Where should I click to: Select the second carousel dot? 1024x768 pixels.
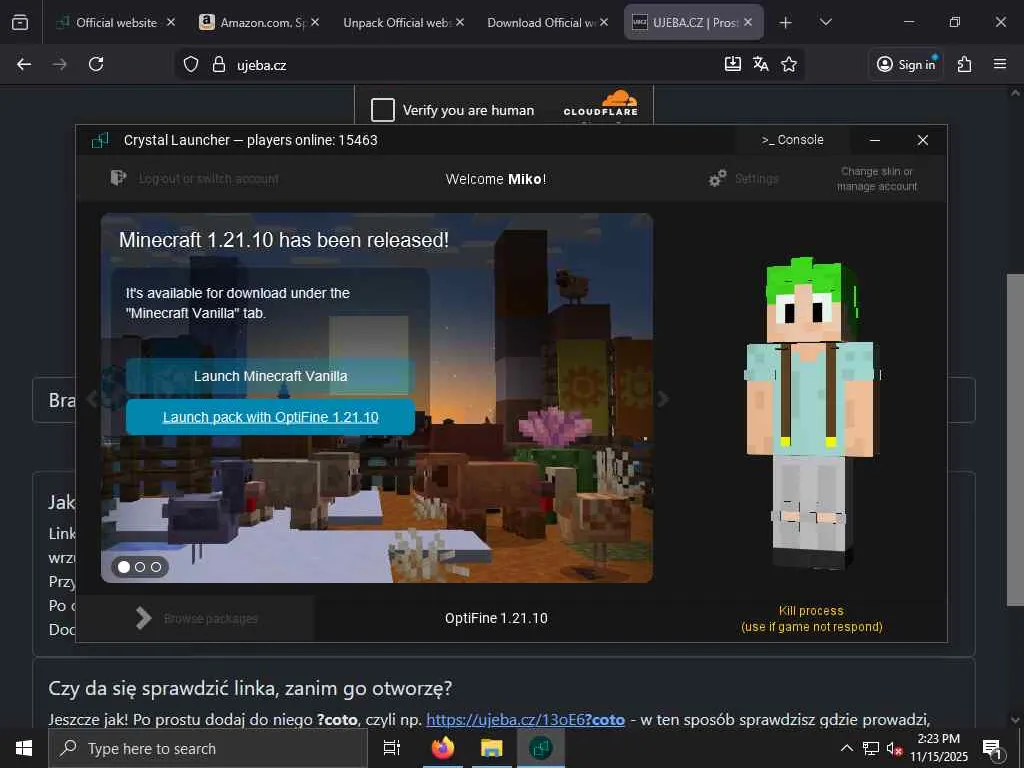coord(140,567)
